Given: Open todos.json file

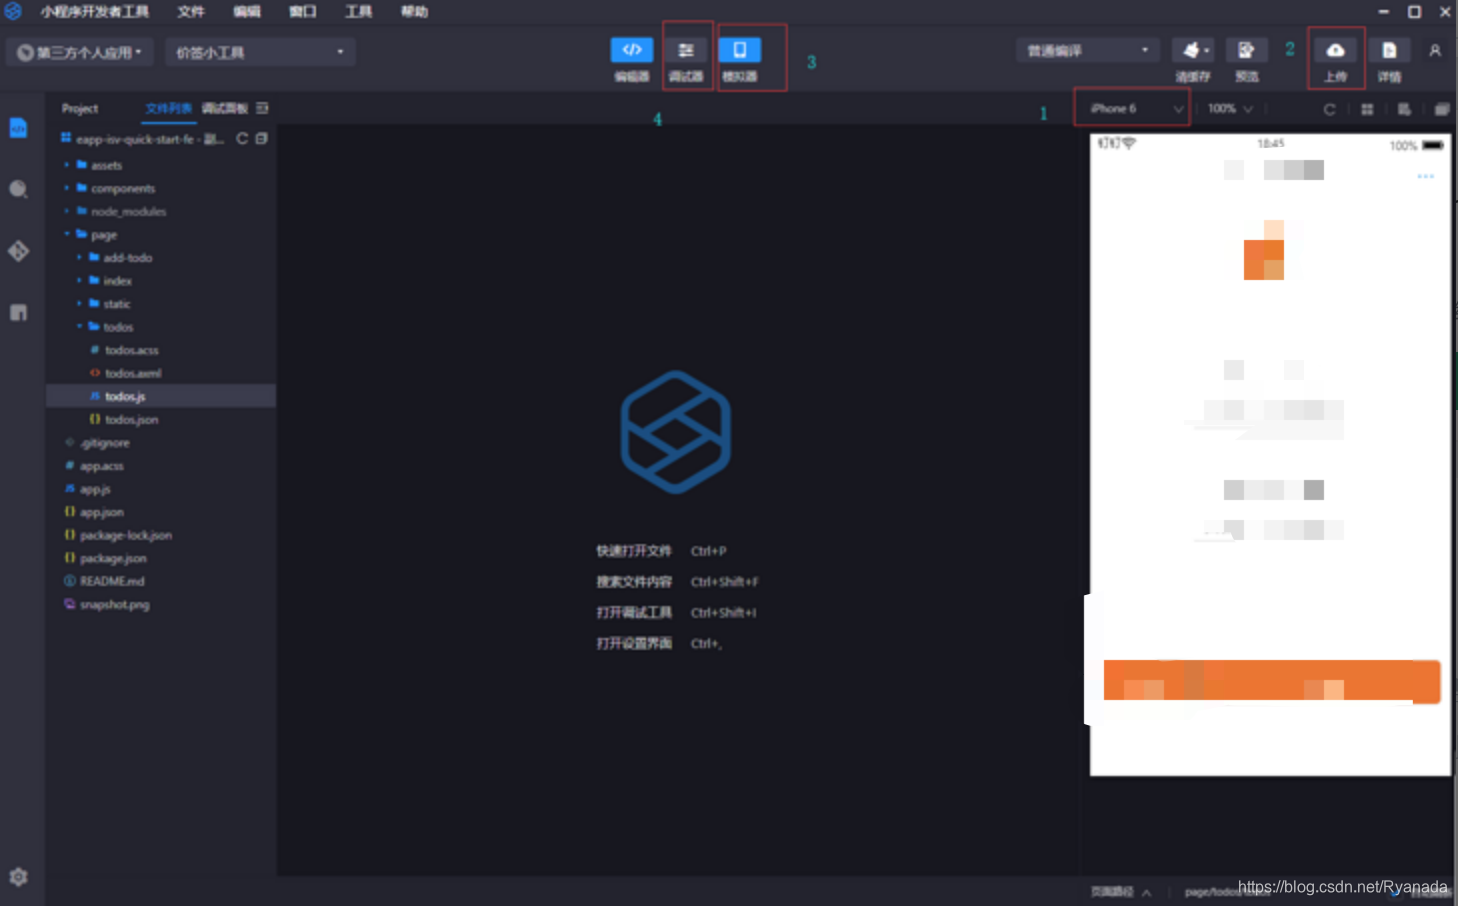Looking at the screenshot, I should click(x=132, y=420).
